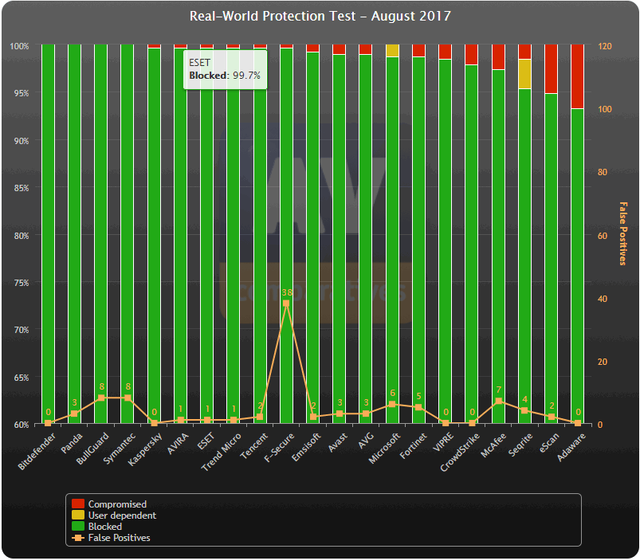Toggle the User dependent legend entry
This screenshot has width=640, height=560.
[x=114, y=515]
